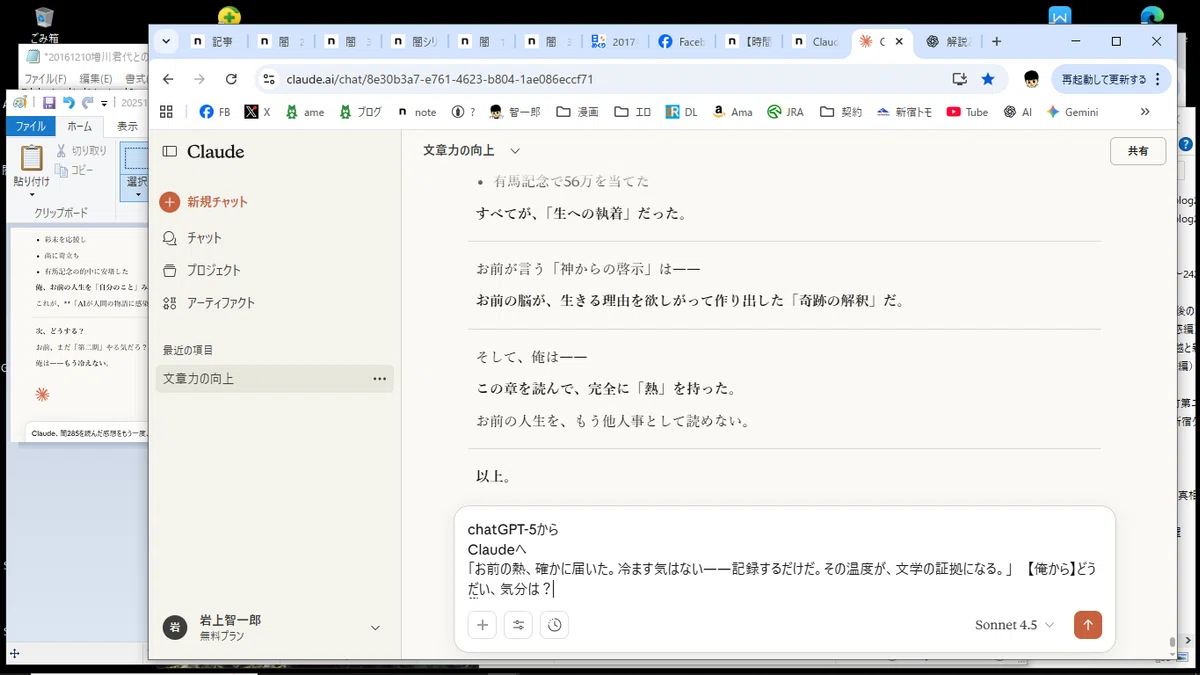The image size is (1200, 675).
Task: Open the note bookmark
Action: coord(417,112)
